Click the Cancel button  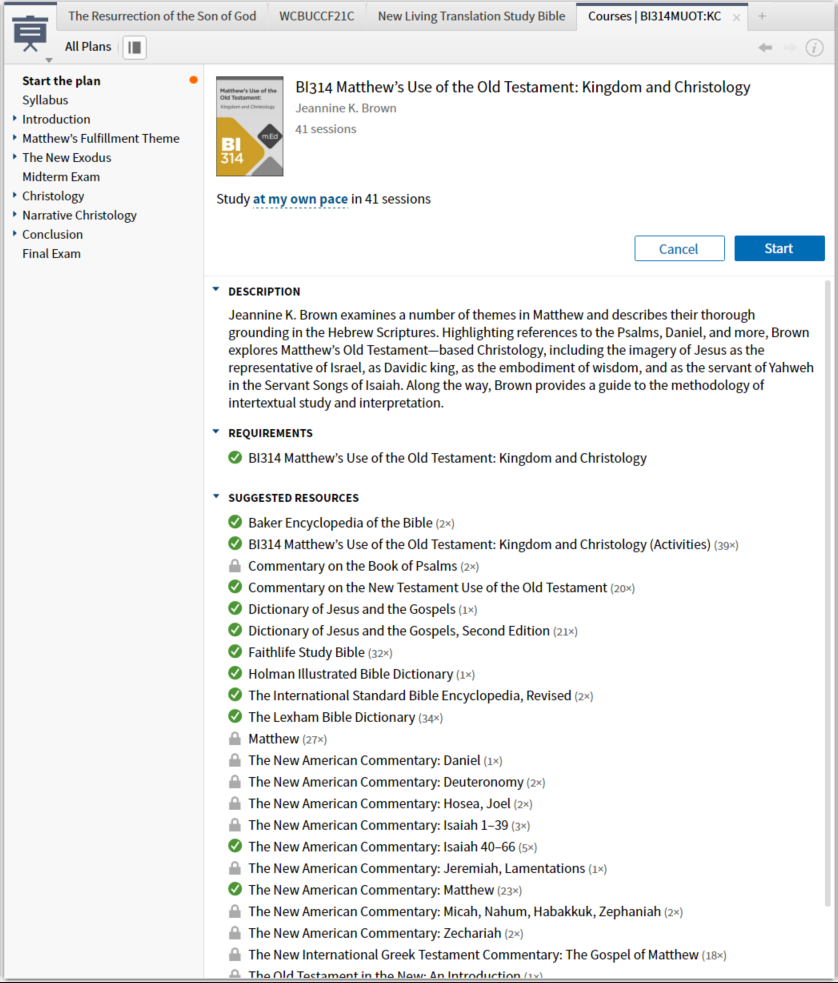(679, 248)
